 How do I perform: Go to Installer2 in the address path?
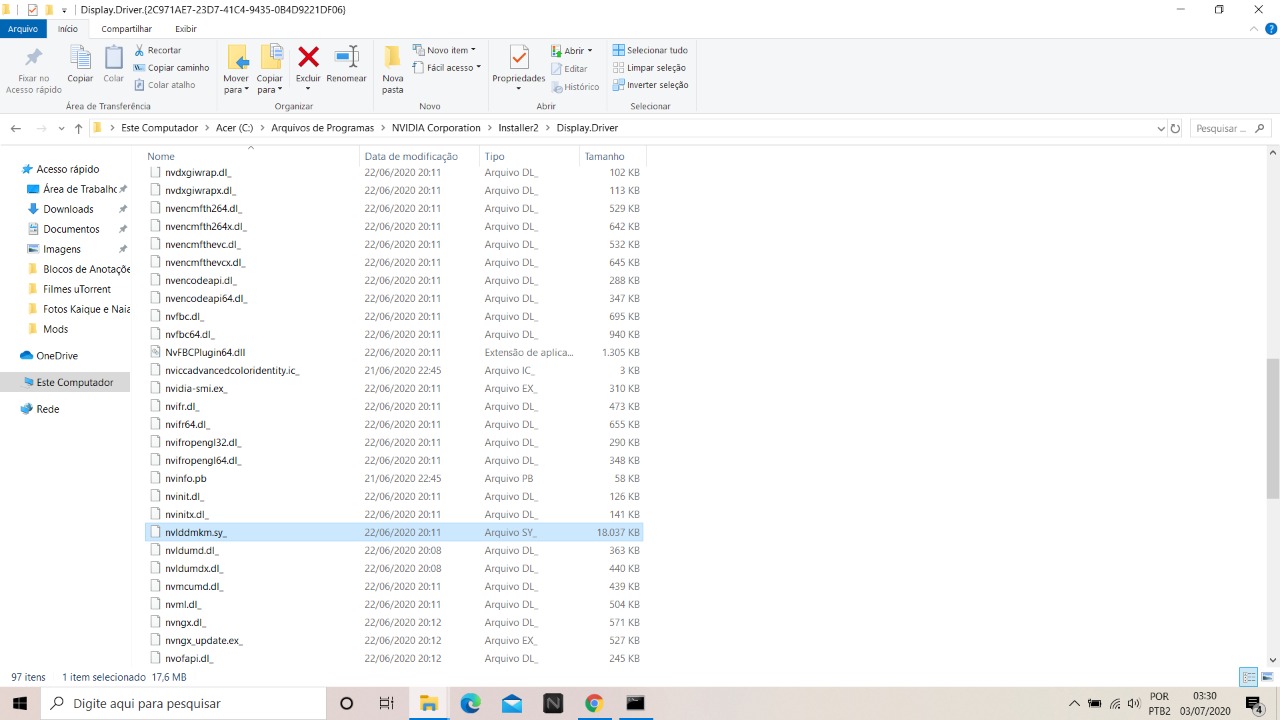[519, 128]
